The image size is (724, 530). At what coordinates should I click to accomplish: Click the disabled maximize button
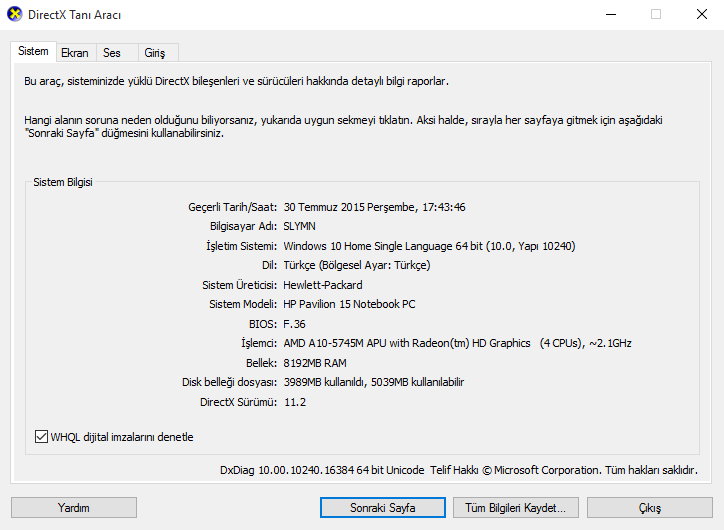click(x=656, y=14)
